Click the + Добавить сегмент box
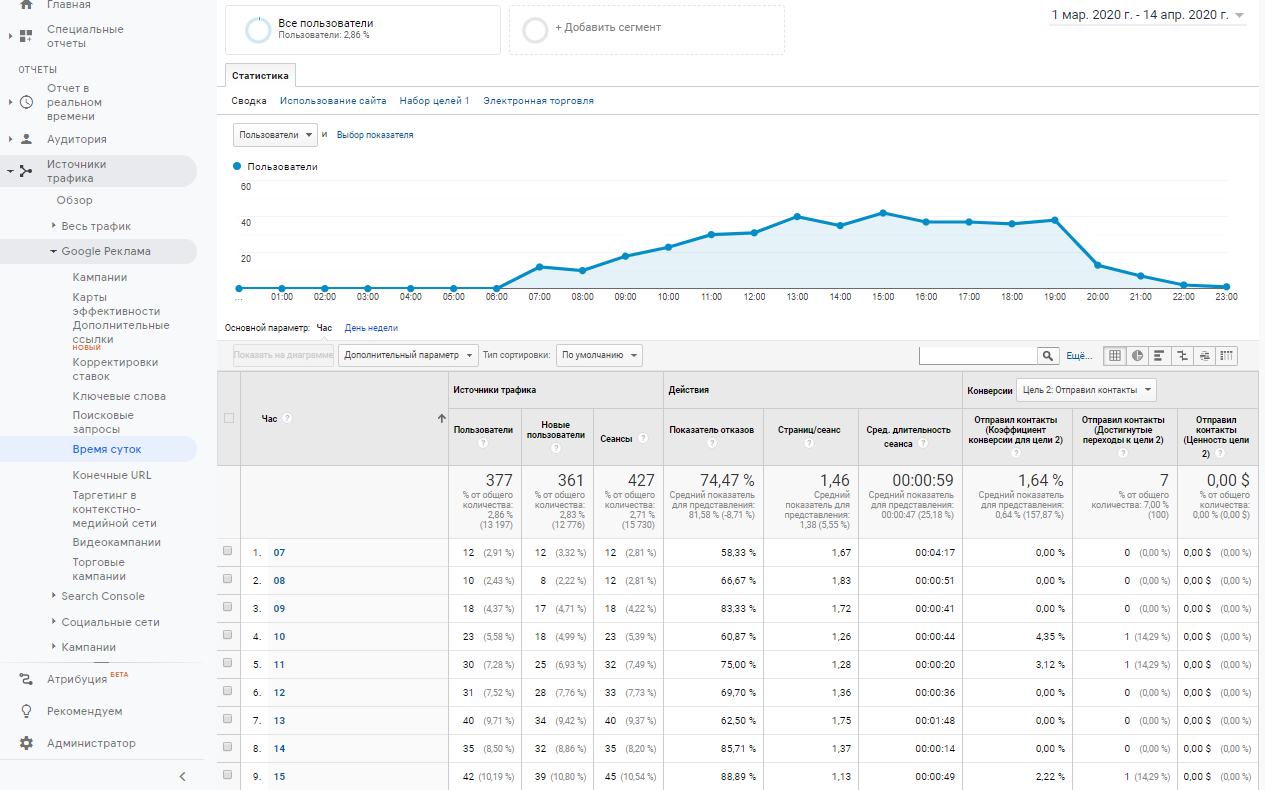 click(x=646, y=29)
